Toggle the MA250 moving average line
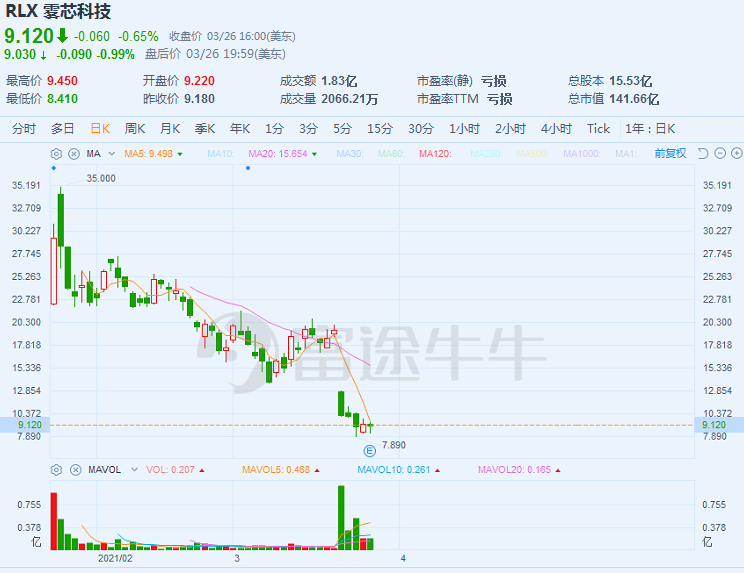This screenshot has height=573, width=744. (486, 154)
